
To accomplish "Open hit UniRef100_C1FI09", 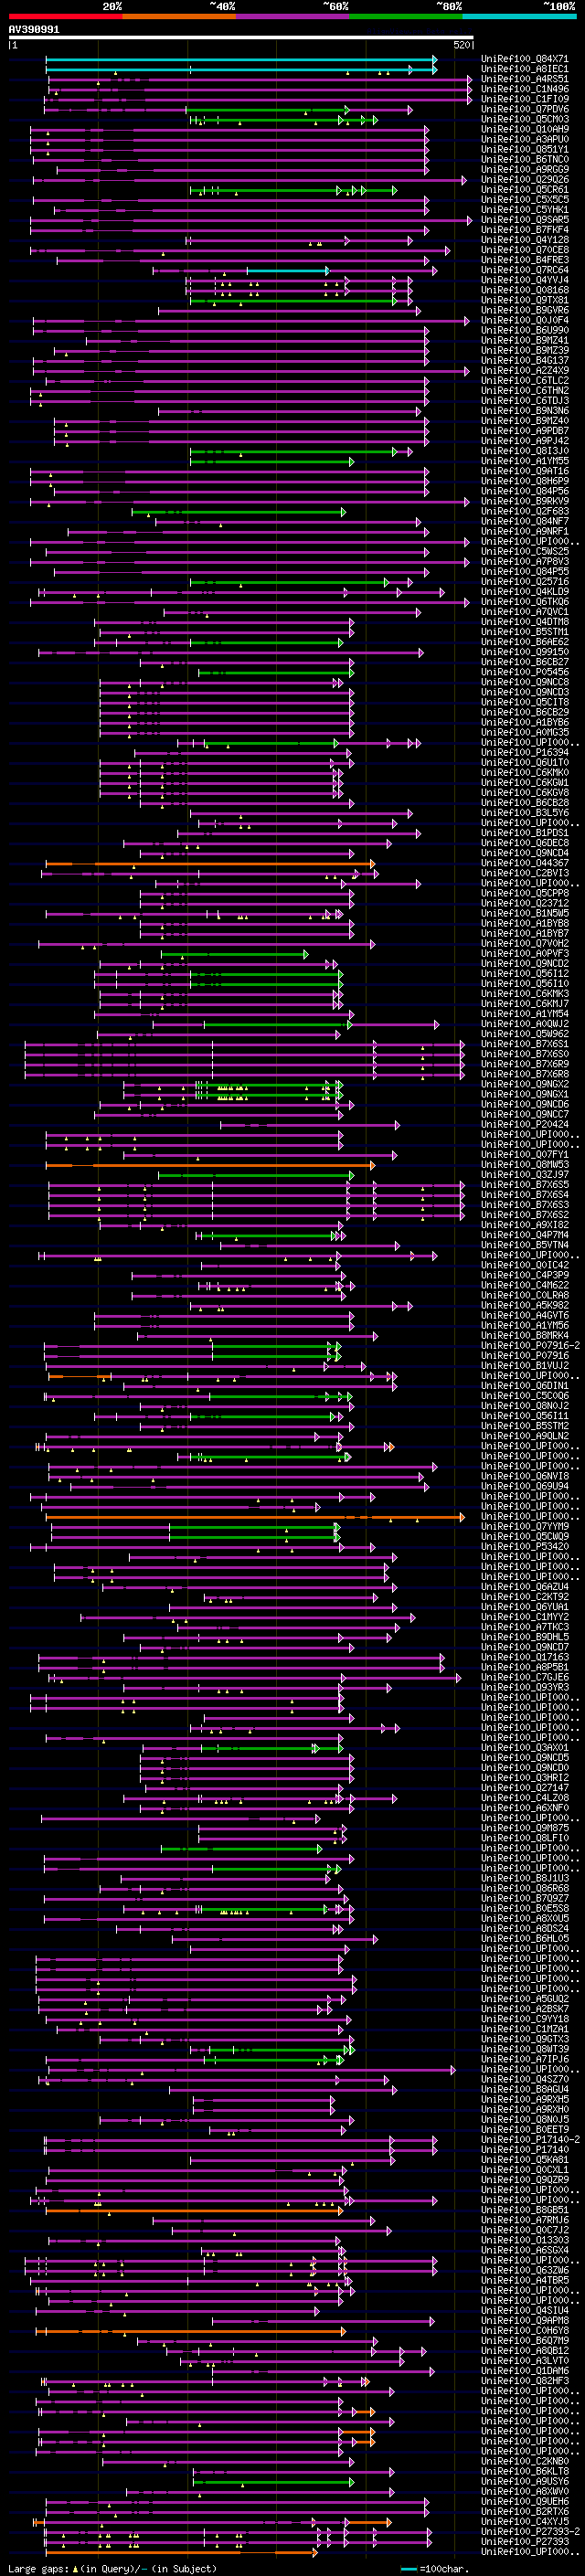I will [x=524, y=99].
